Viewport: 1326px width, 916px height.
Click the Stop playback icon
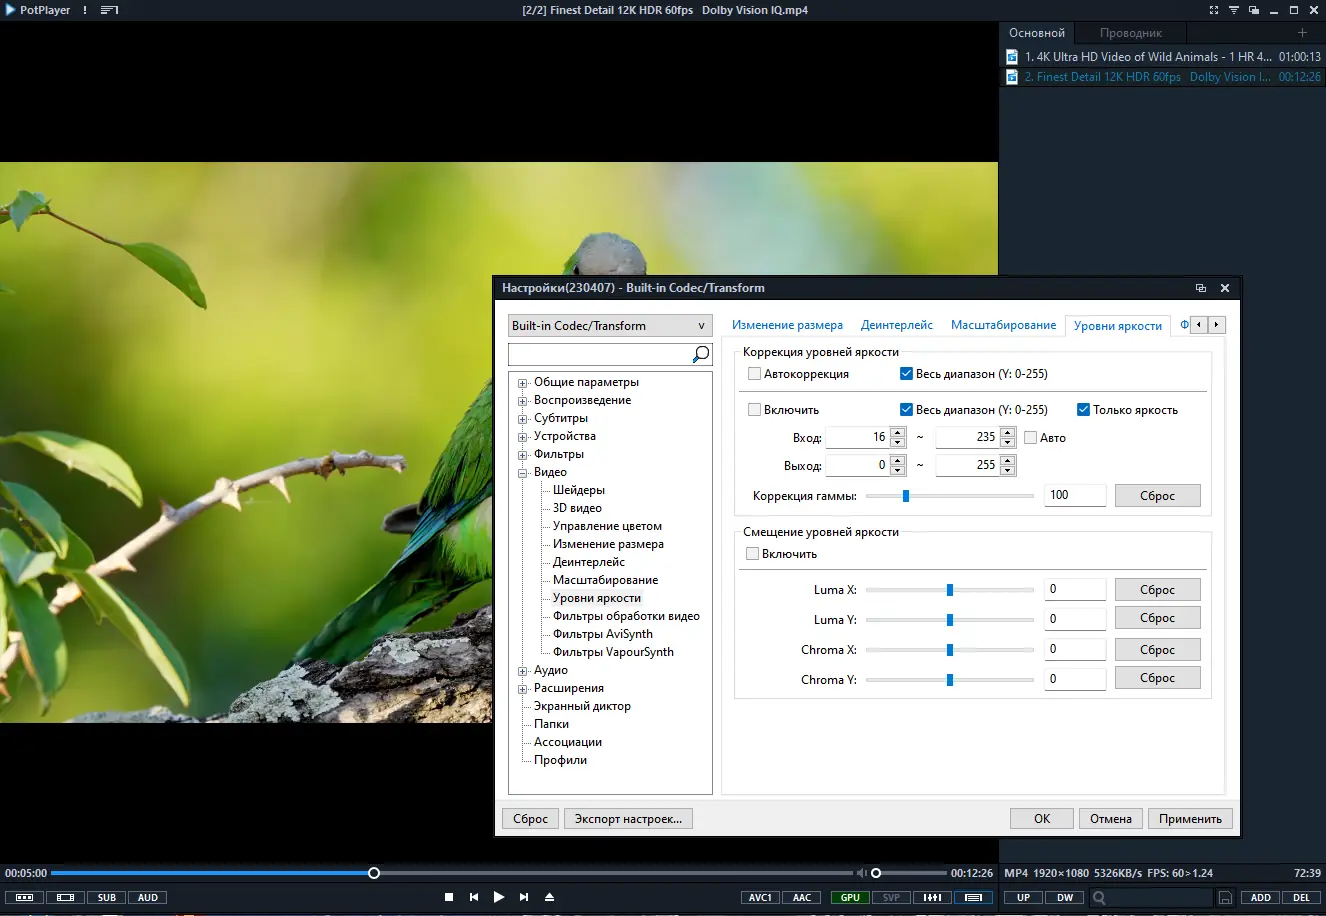click(449, 897)
